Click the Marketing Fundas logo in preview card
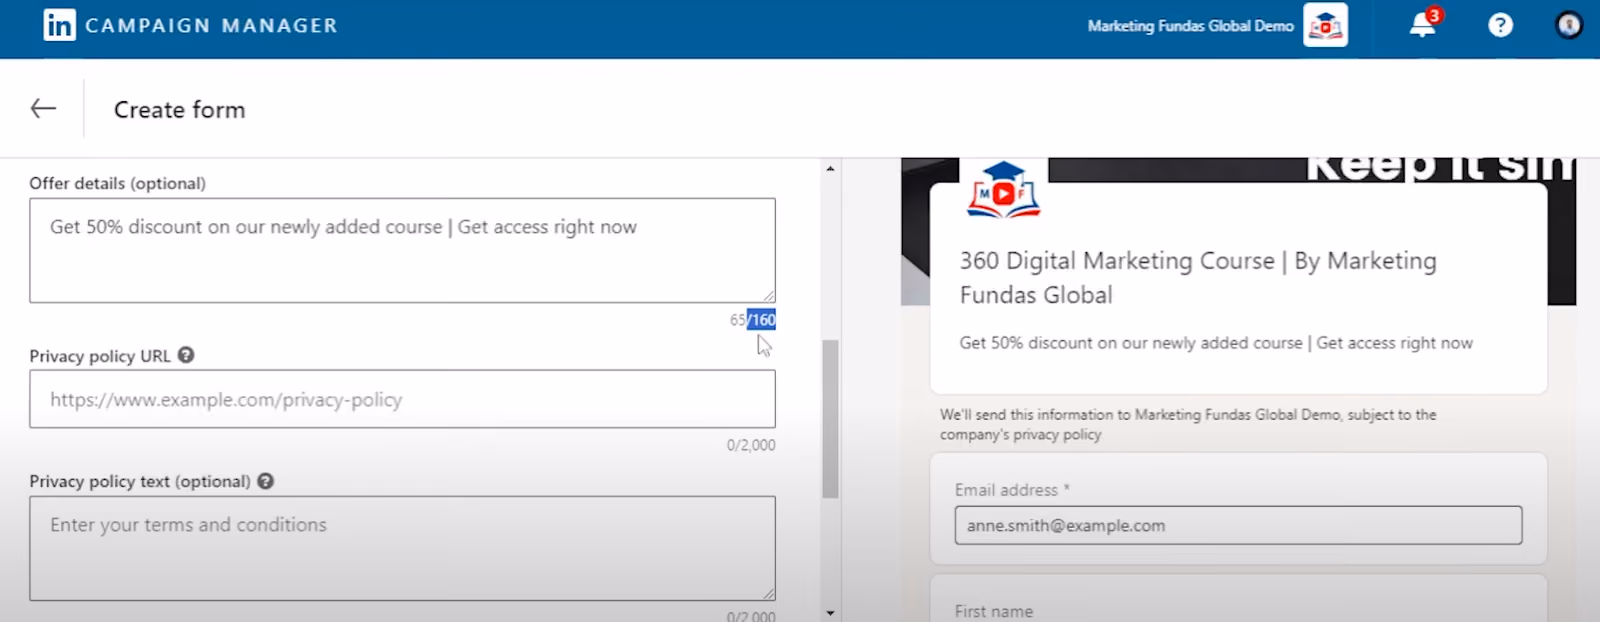Viewport: 1600px width, 622px height. pyautogui.click(x=1003, y=190)
